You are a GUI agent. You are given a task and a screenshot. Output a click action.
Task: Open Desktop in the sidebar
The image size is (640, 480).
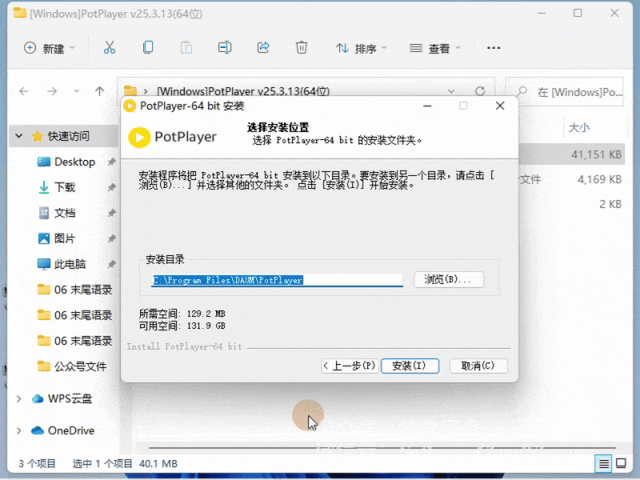(x=75, y=162)
